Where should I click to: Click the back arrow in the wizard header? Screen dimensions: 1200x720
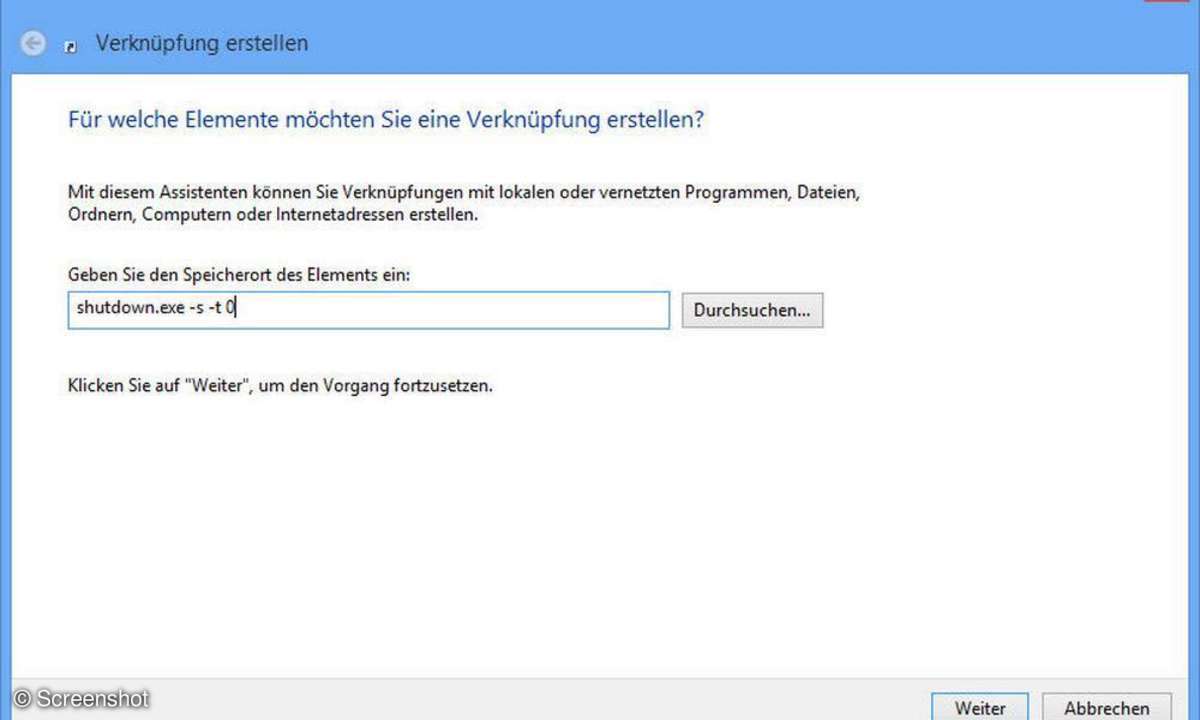click(x=33, y=44)
